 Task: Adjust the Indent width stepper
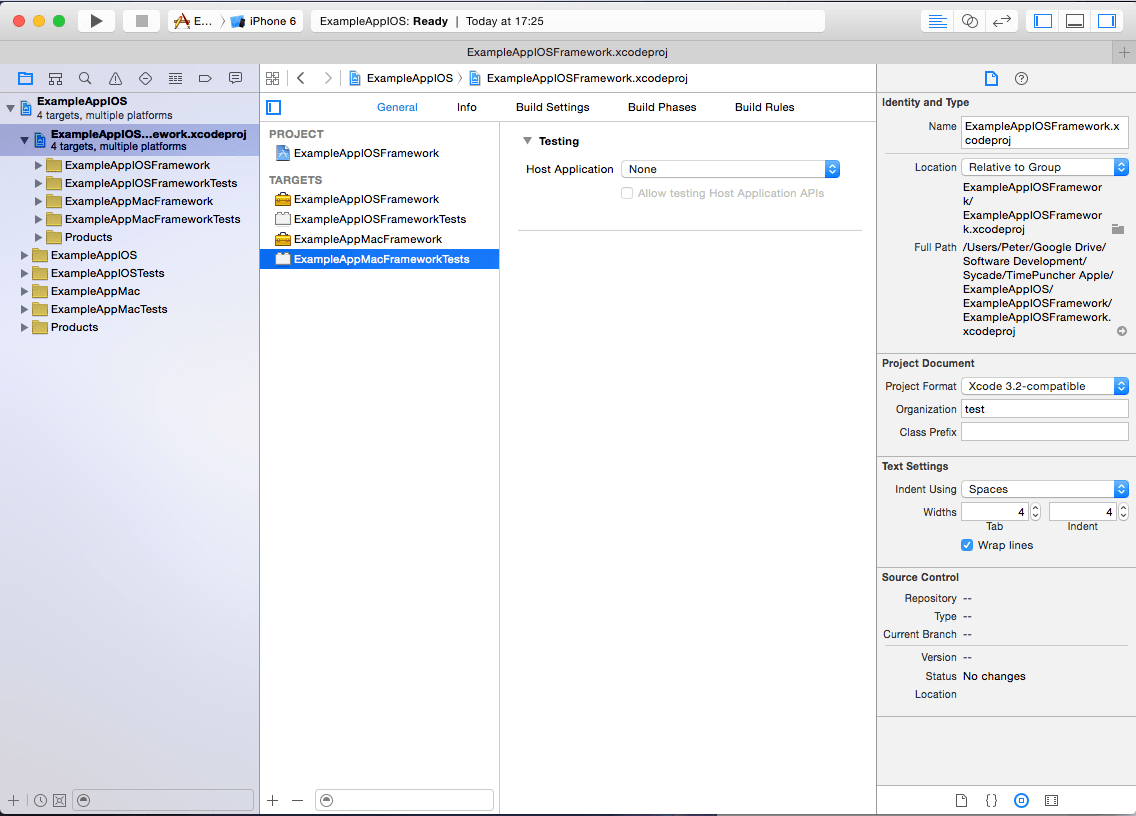point(1123,512)
